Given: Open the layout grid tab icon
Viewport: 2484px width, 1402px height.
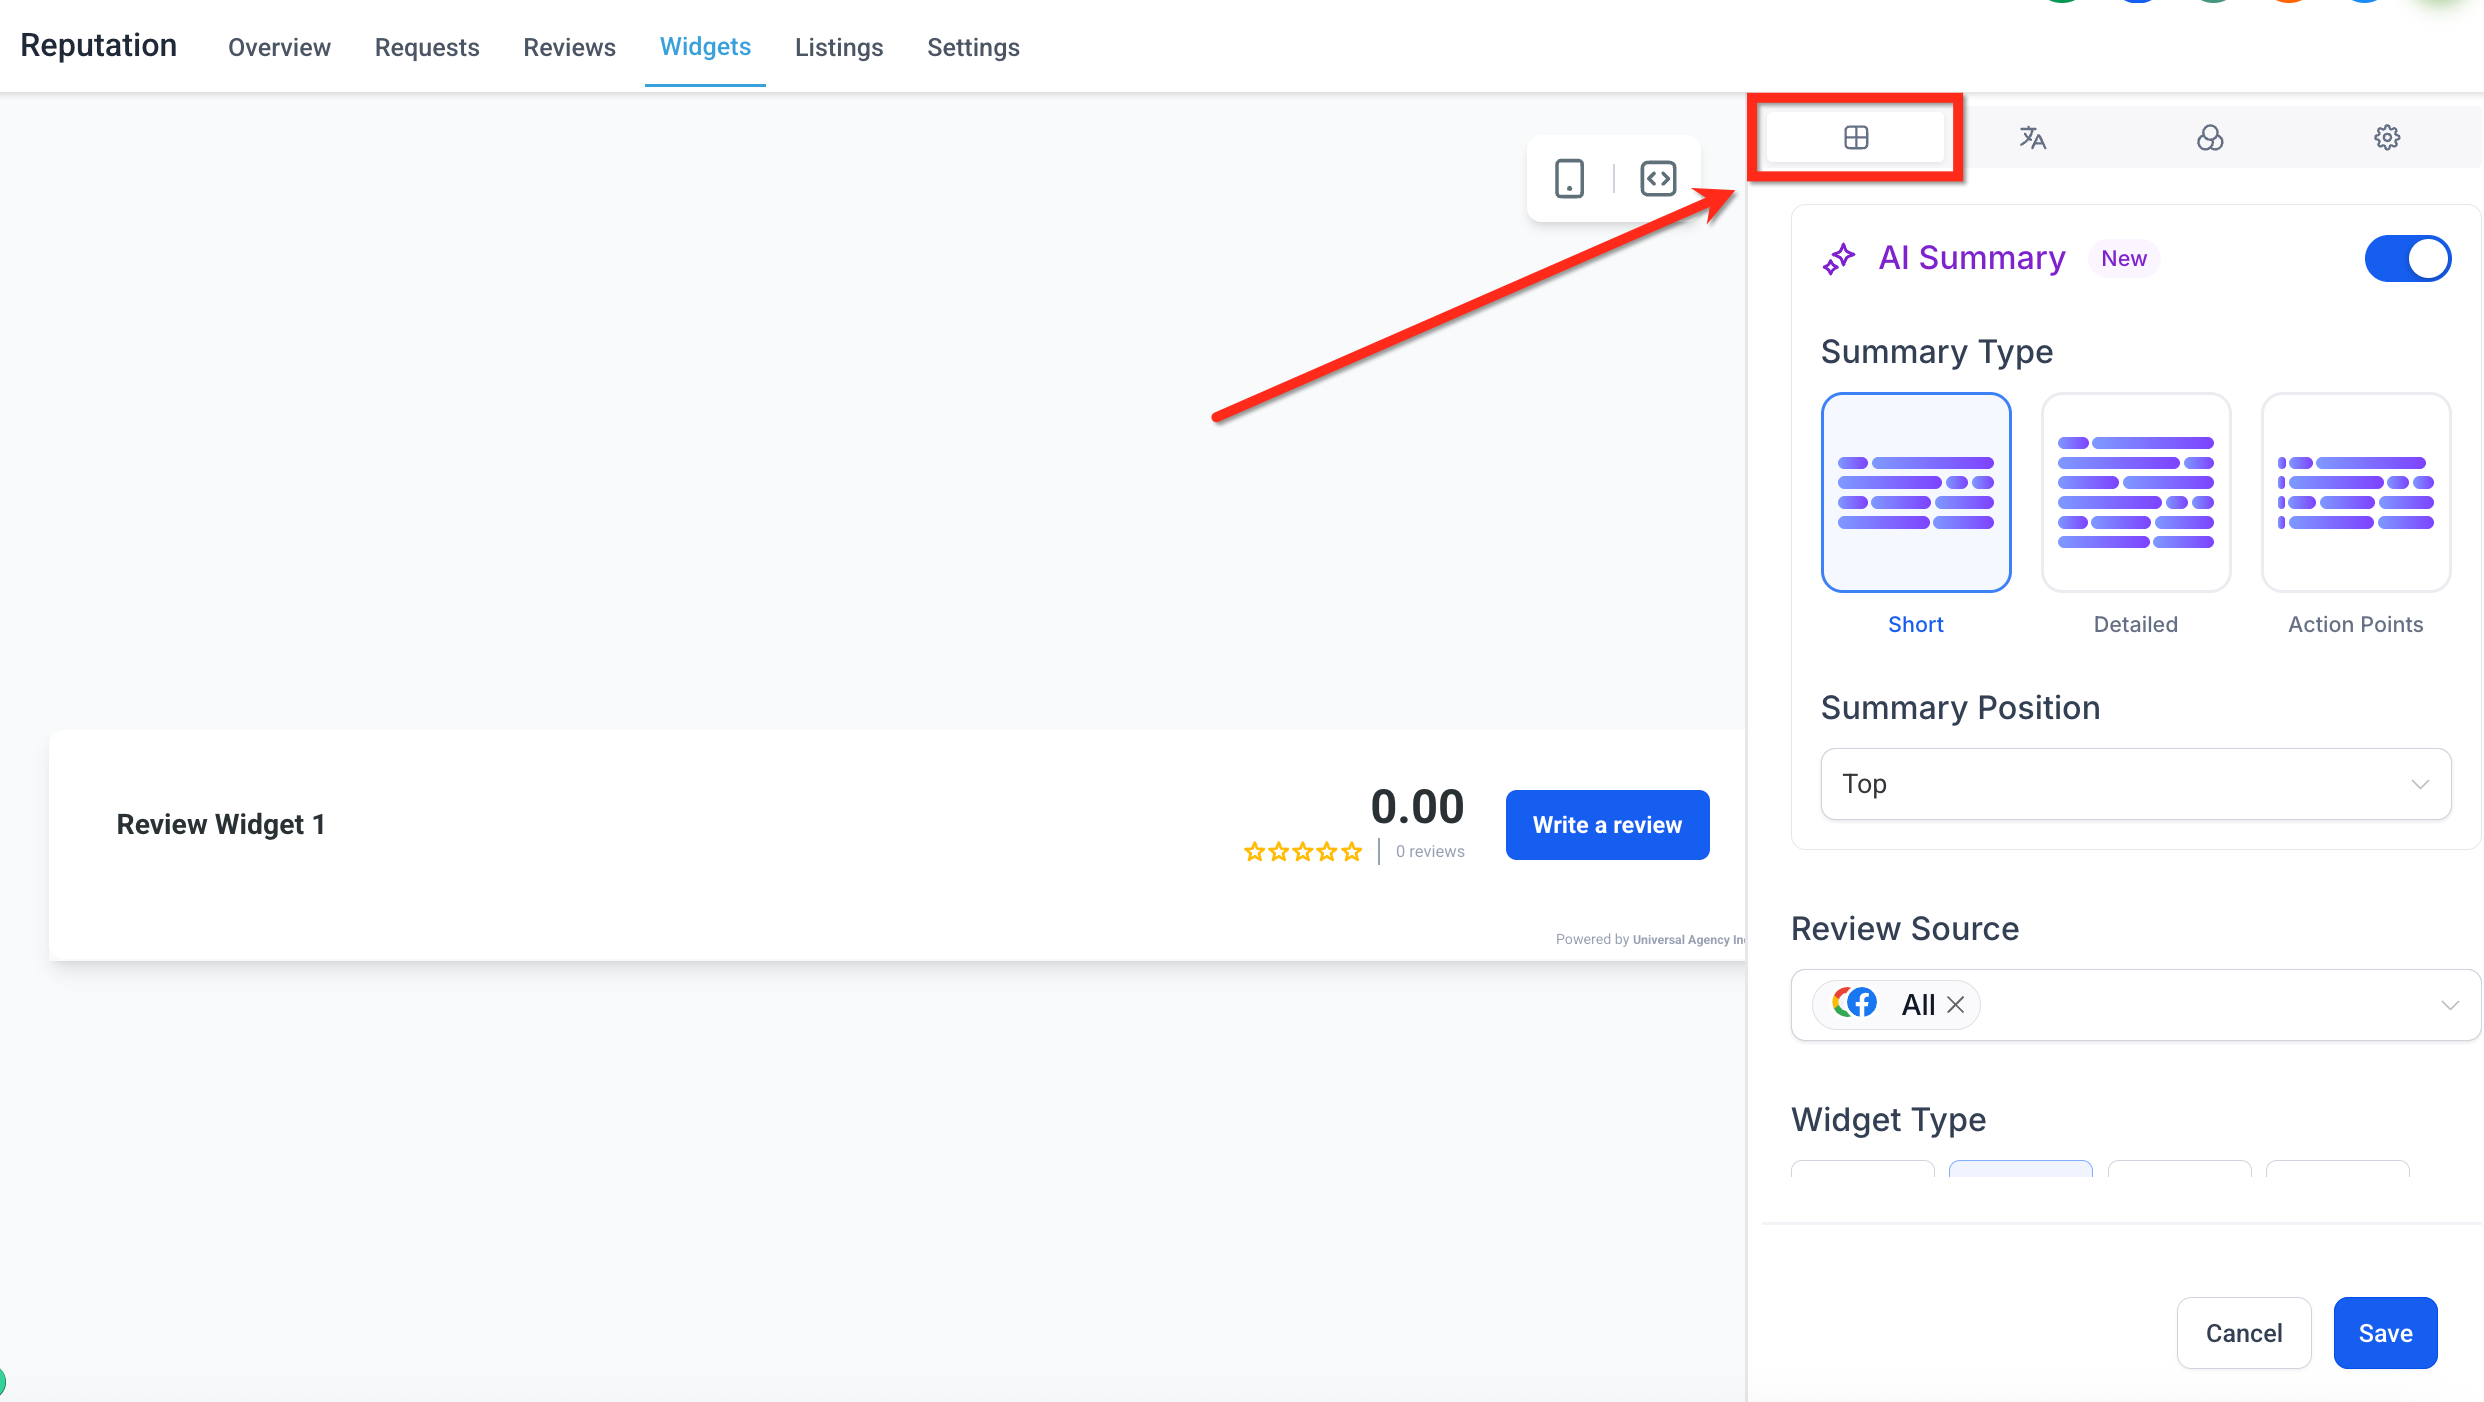Looking at the screenshot, I should pyautogui.click(x=1856, y=138).
